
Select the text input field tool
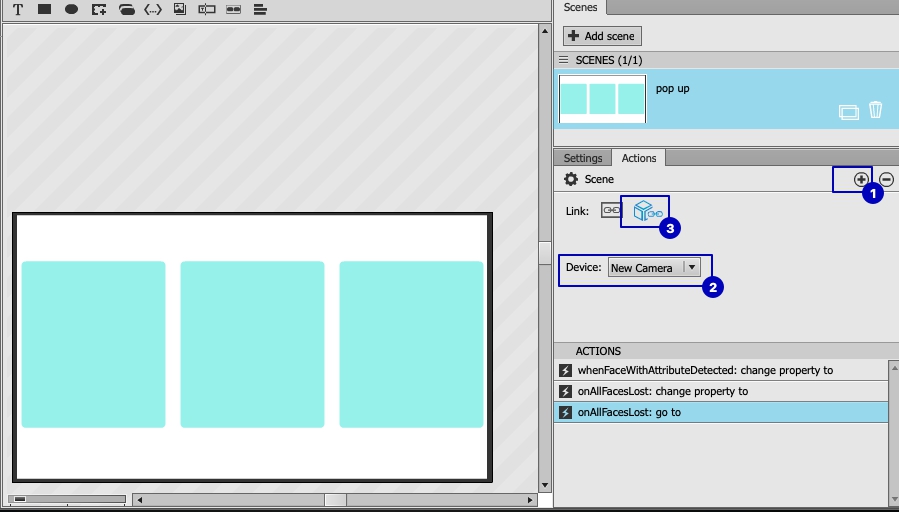click(206, 9)
